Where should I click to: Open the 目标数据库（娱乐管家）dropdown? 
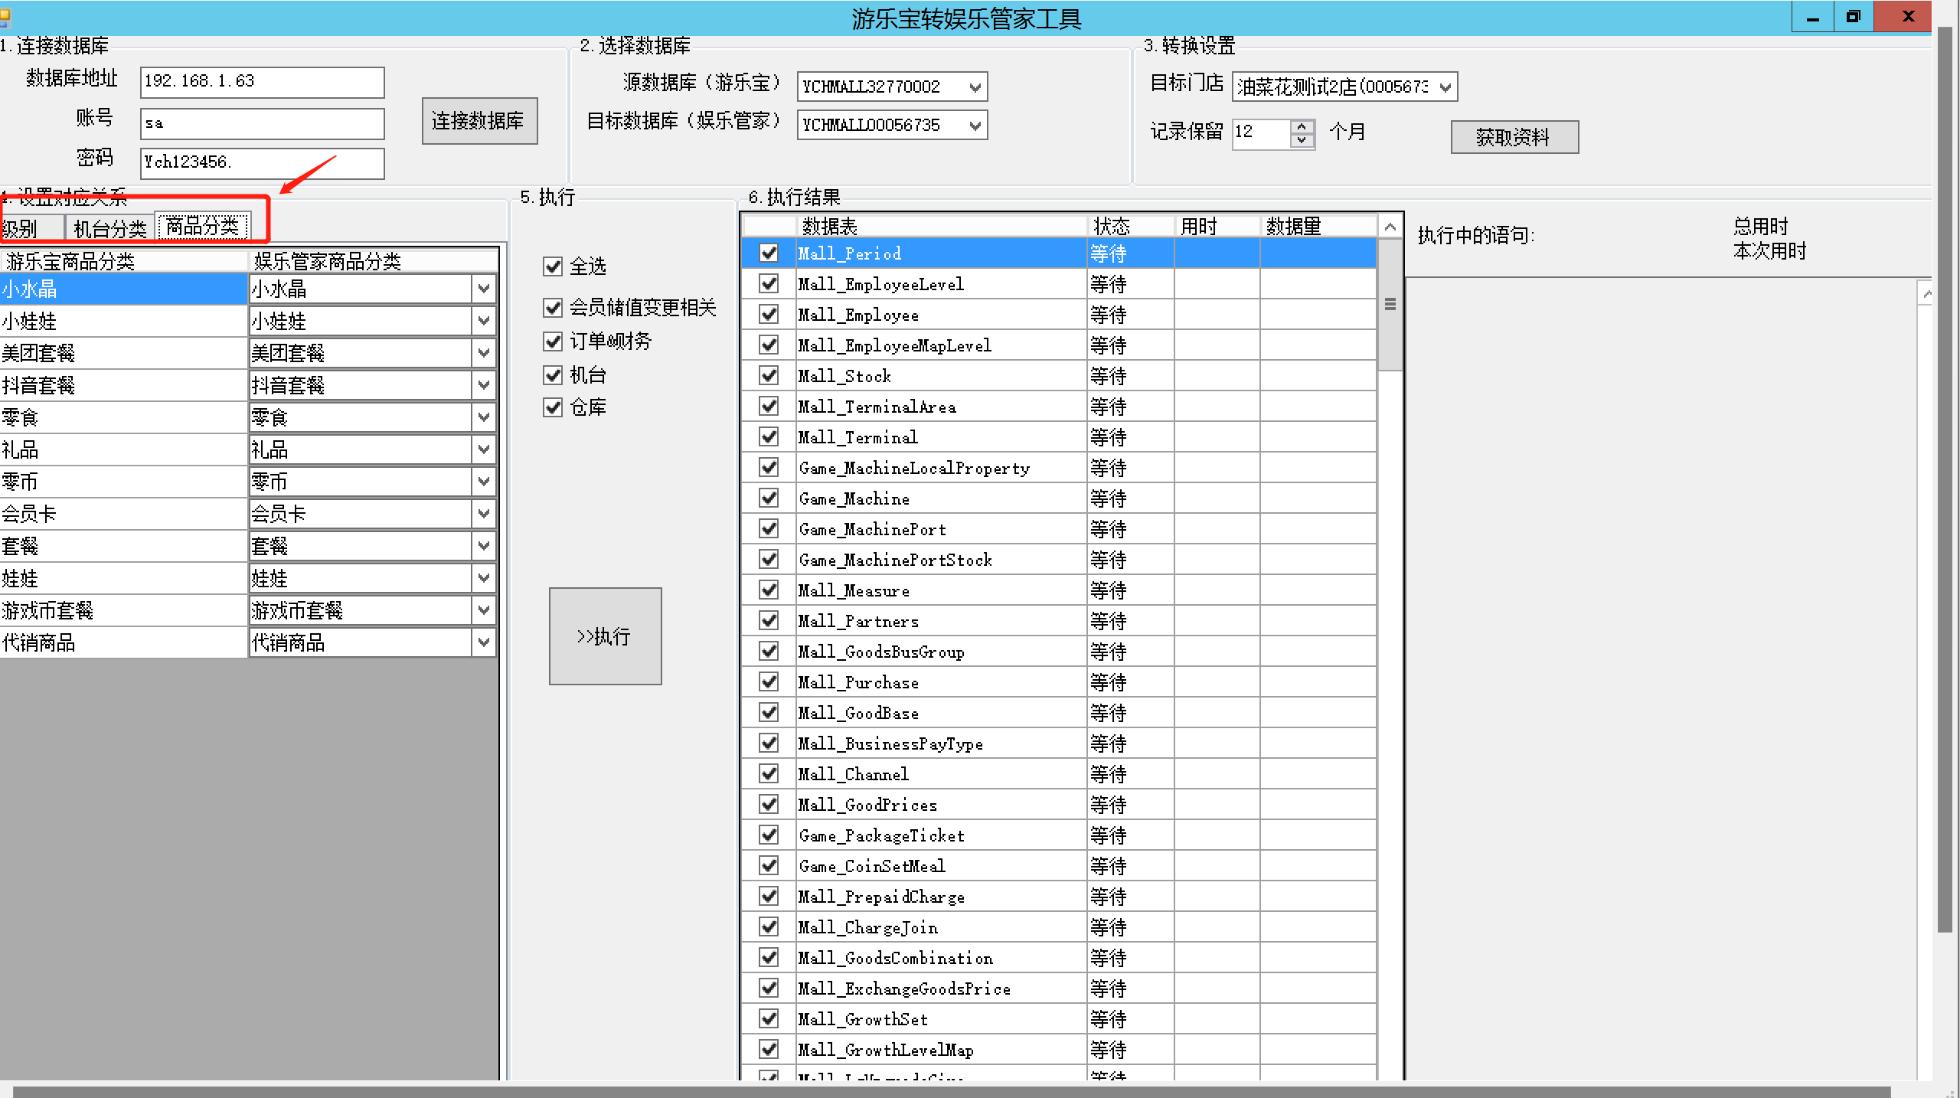pyautogui.click(x=975, y=125)
